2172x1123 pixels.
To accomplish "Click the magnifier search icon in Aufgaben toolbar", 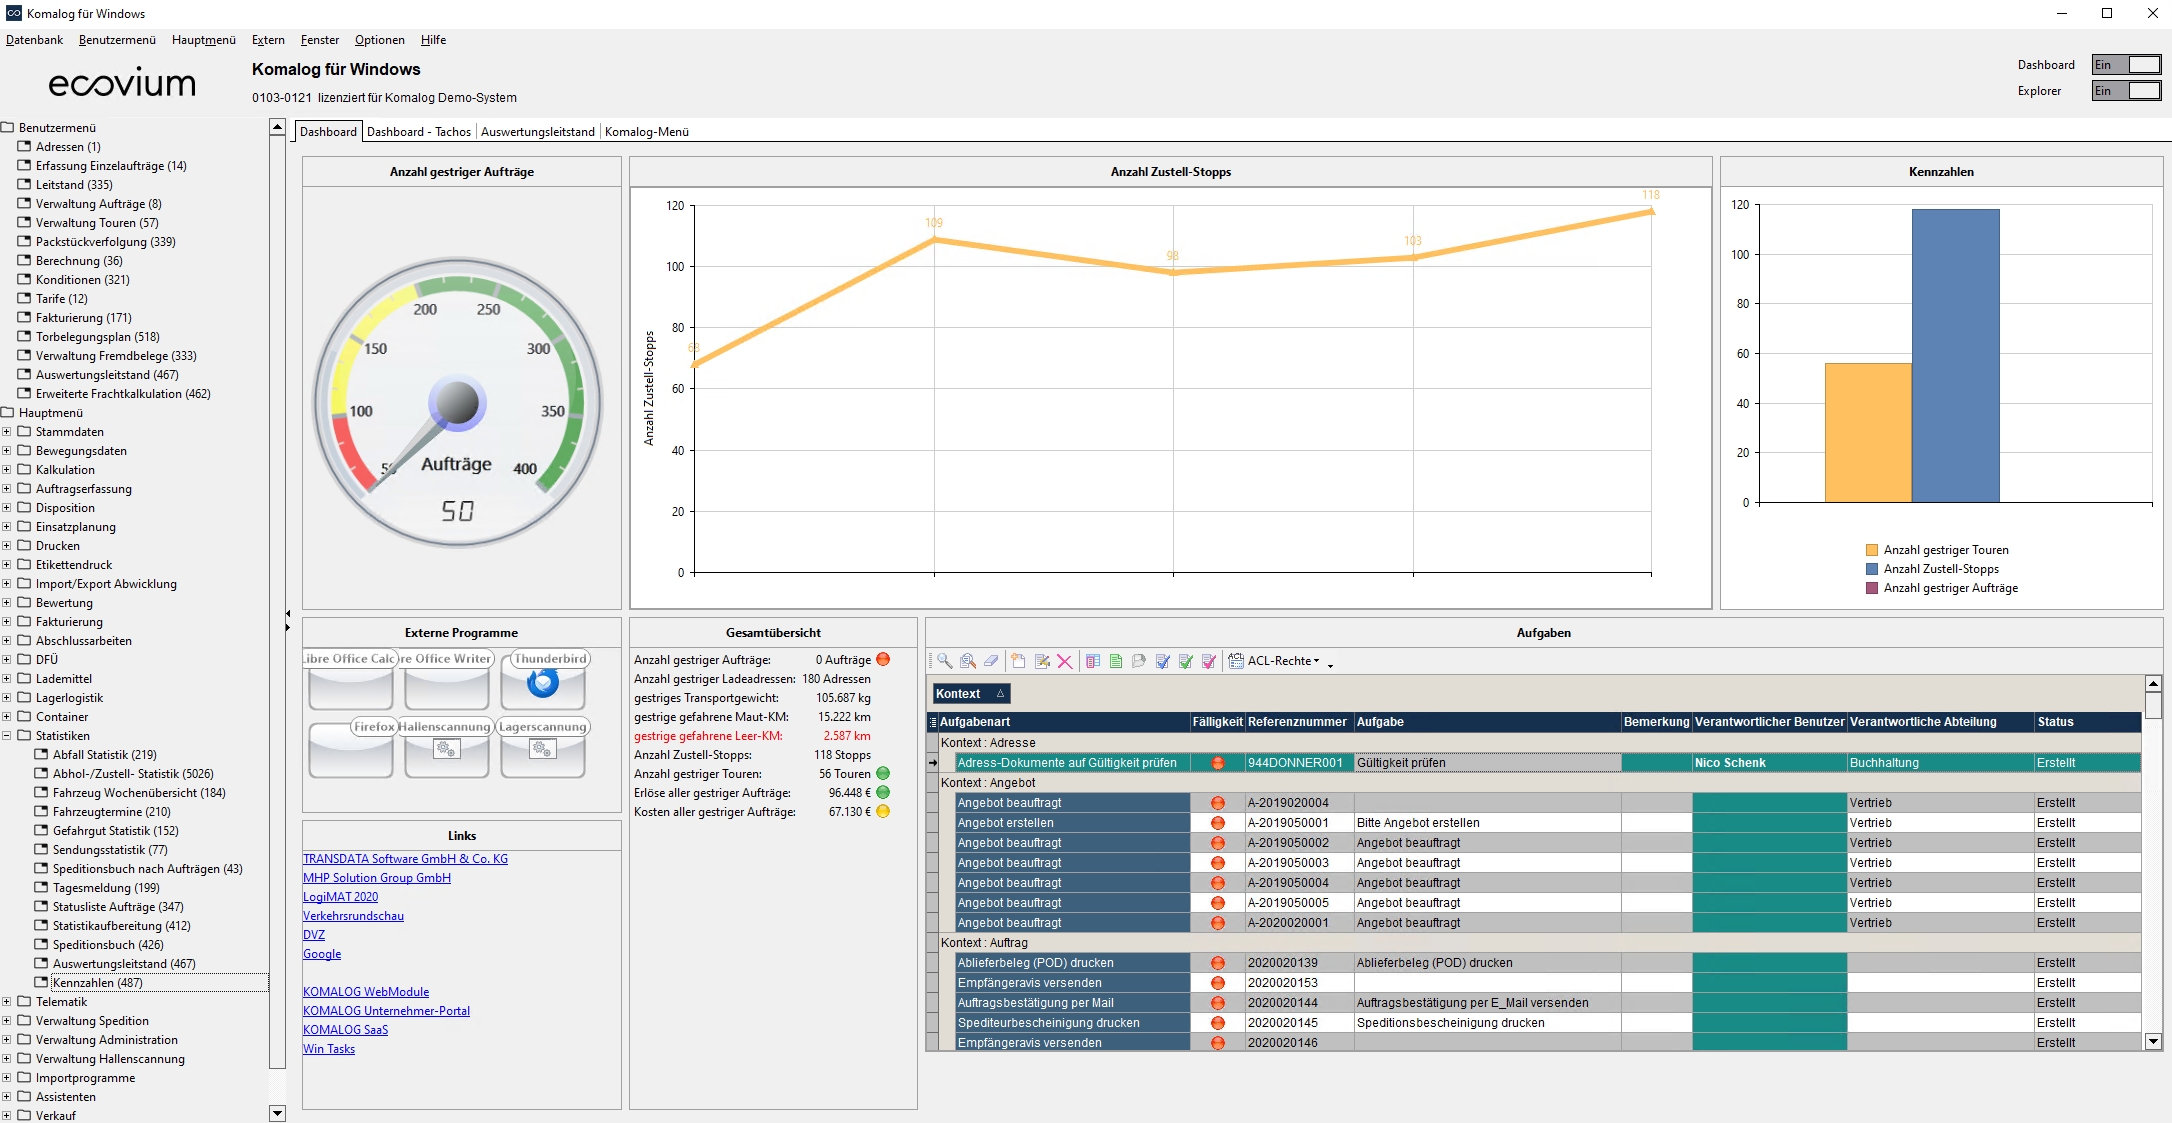I will (944, 661).
